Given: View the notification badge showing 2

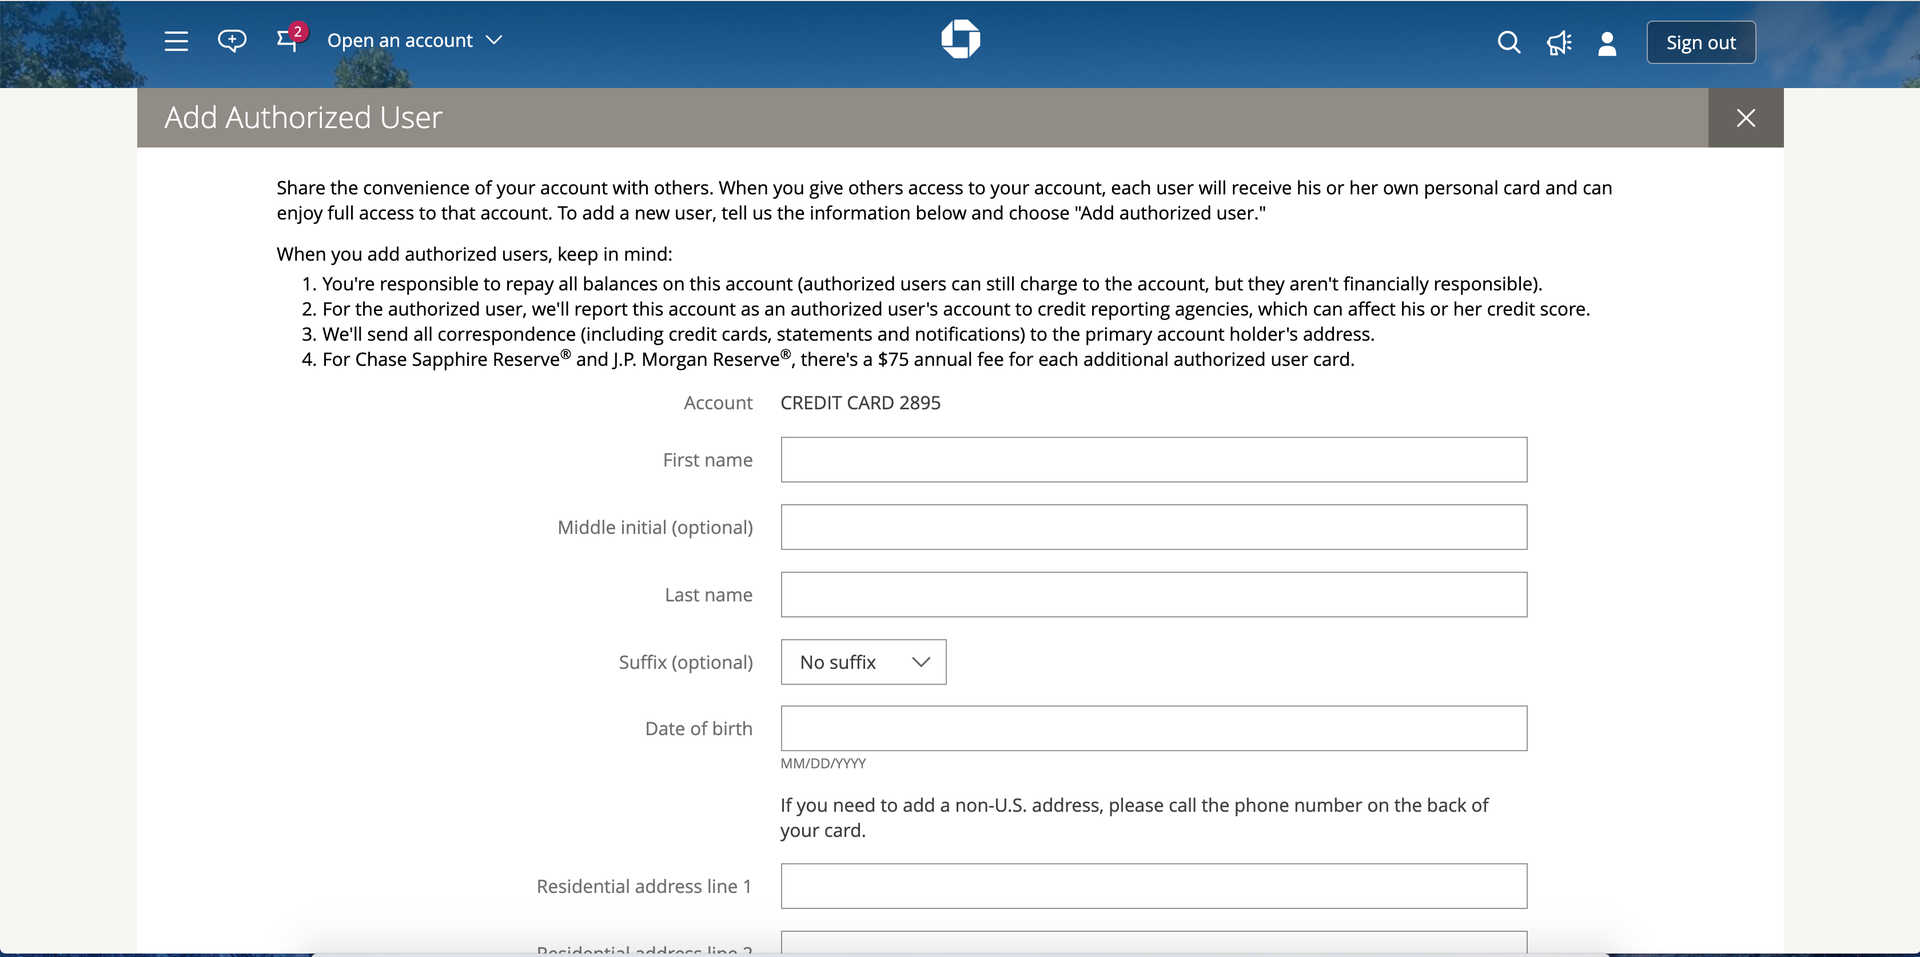Looking at the screenshot, I should 298,31.
